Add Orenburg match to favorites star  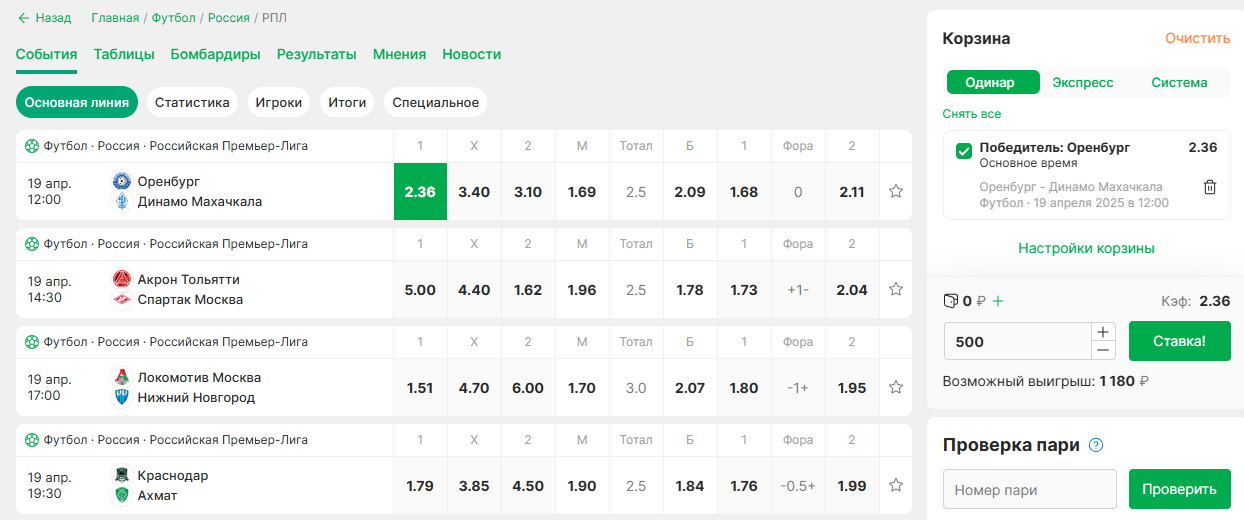coord(896,191)
